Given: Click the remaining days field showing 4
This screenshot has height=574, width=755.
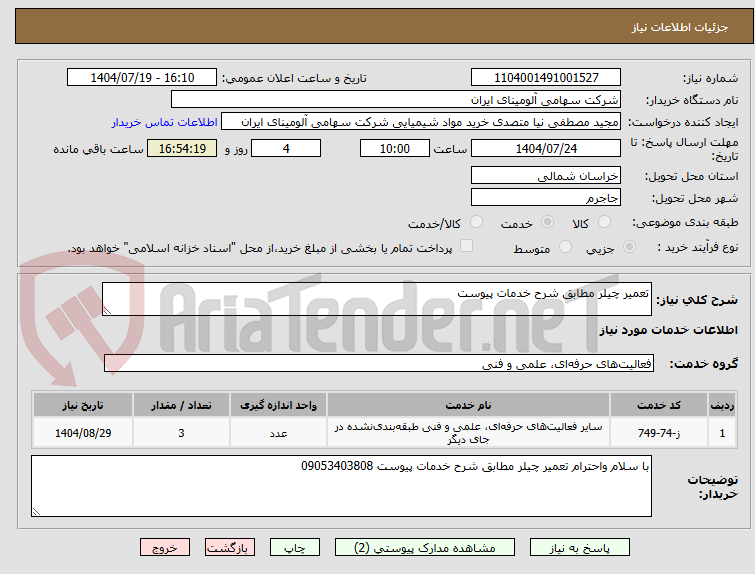Looking at the screenshot, I should click(286, 148).
